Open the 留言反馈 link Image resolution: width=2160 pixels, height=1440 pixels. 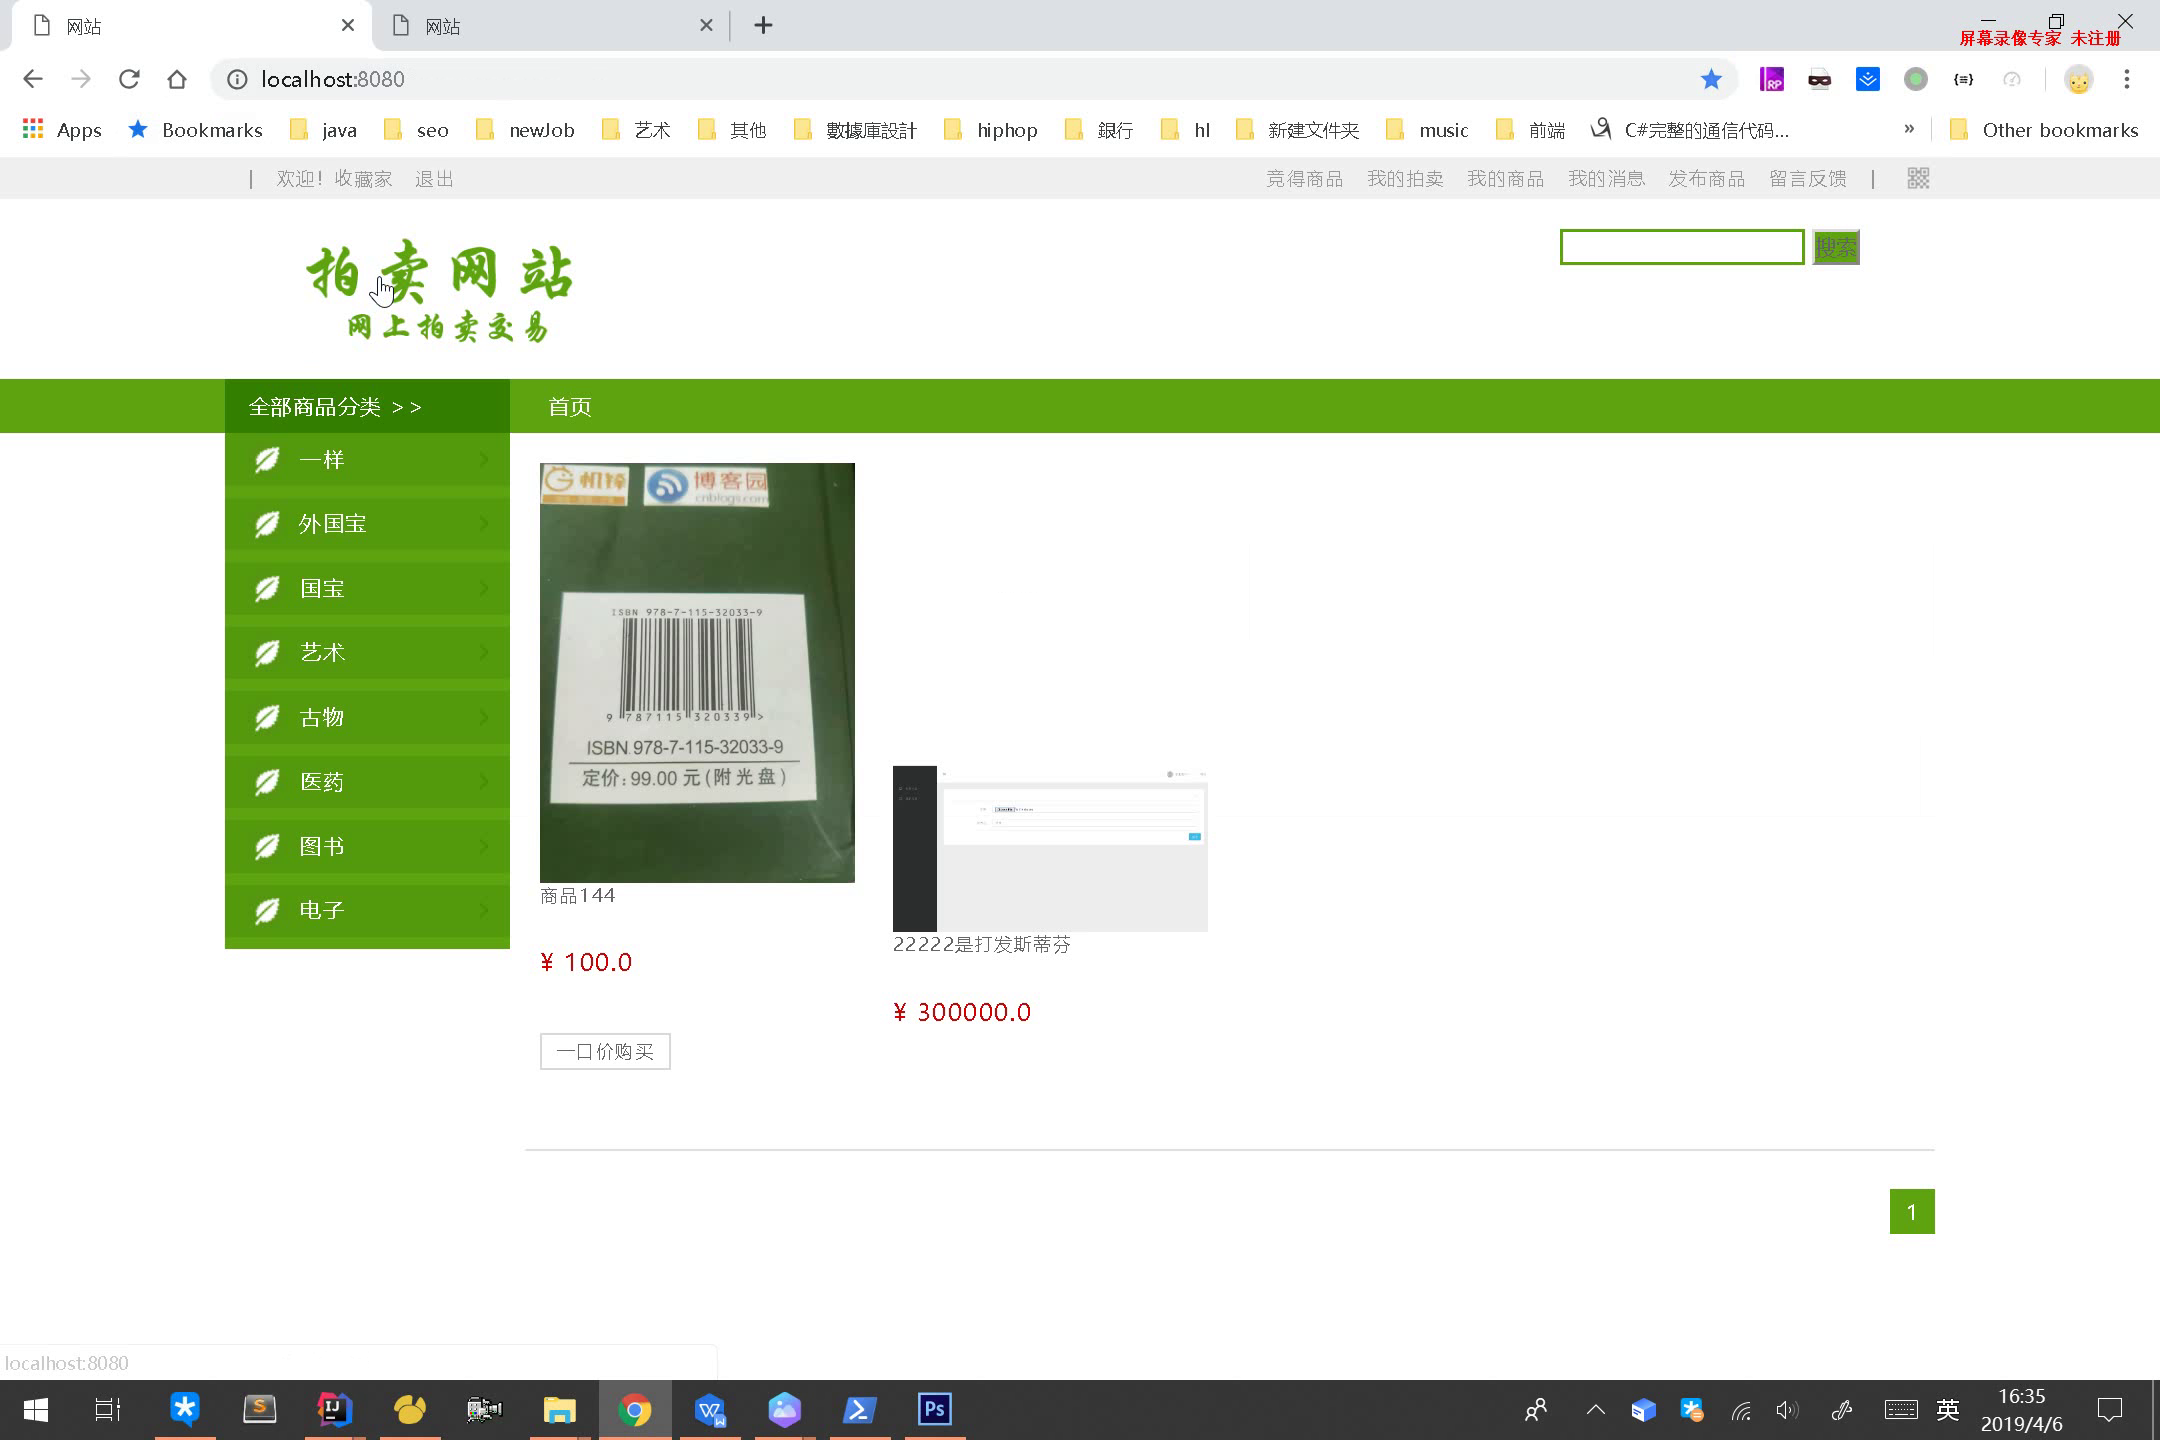click(1807, 179)
